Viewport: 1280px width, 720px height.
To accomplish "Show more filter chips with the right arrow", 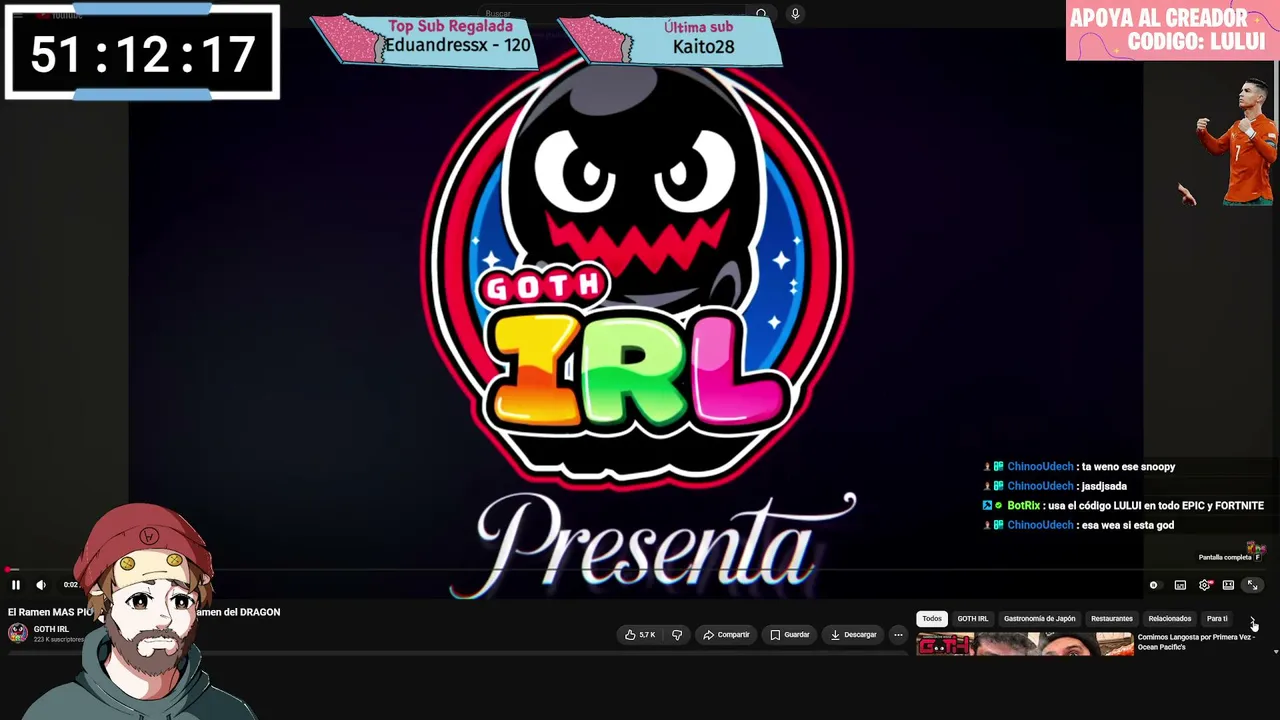I will click(x=1253, y=620).
